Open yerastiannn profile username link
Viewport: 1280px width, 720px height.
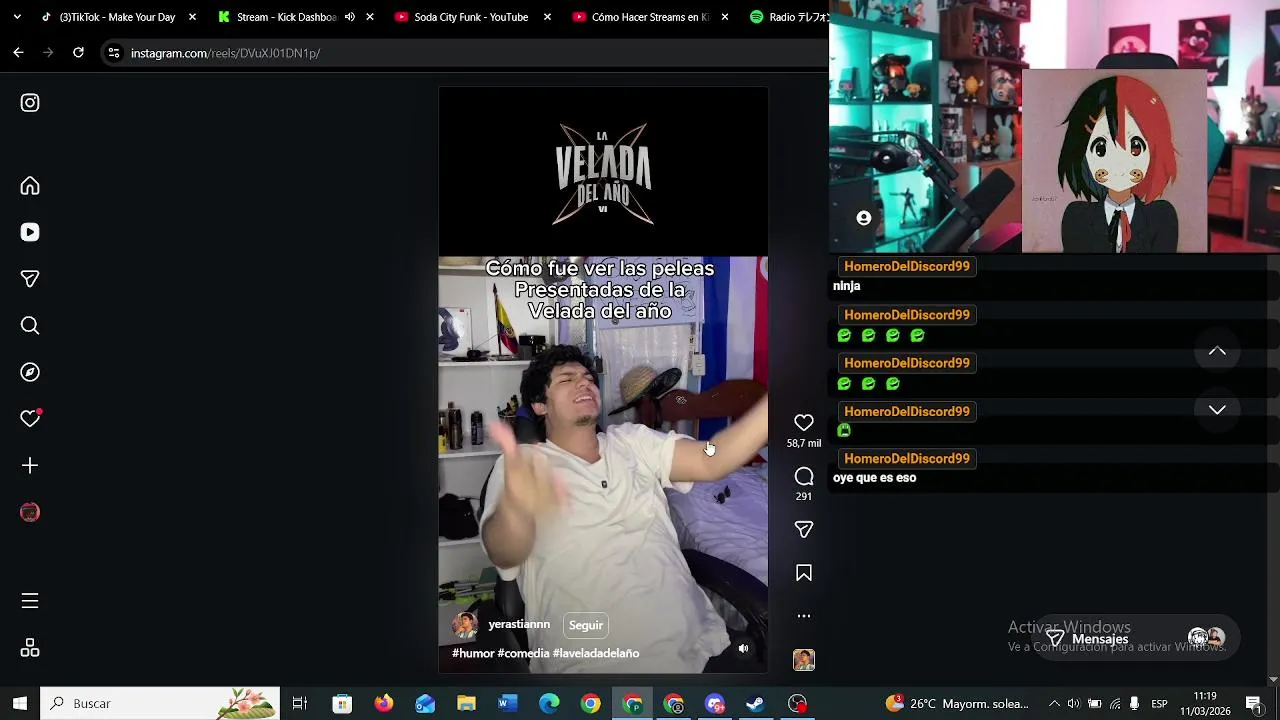[x=519, y=625]
